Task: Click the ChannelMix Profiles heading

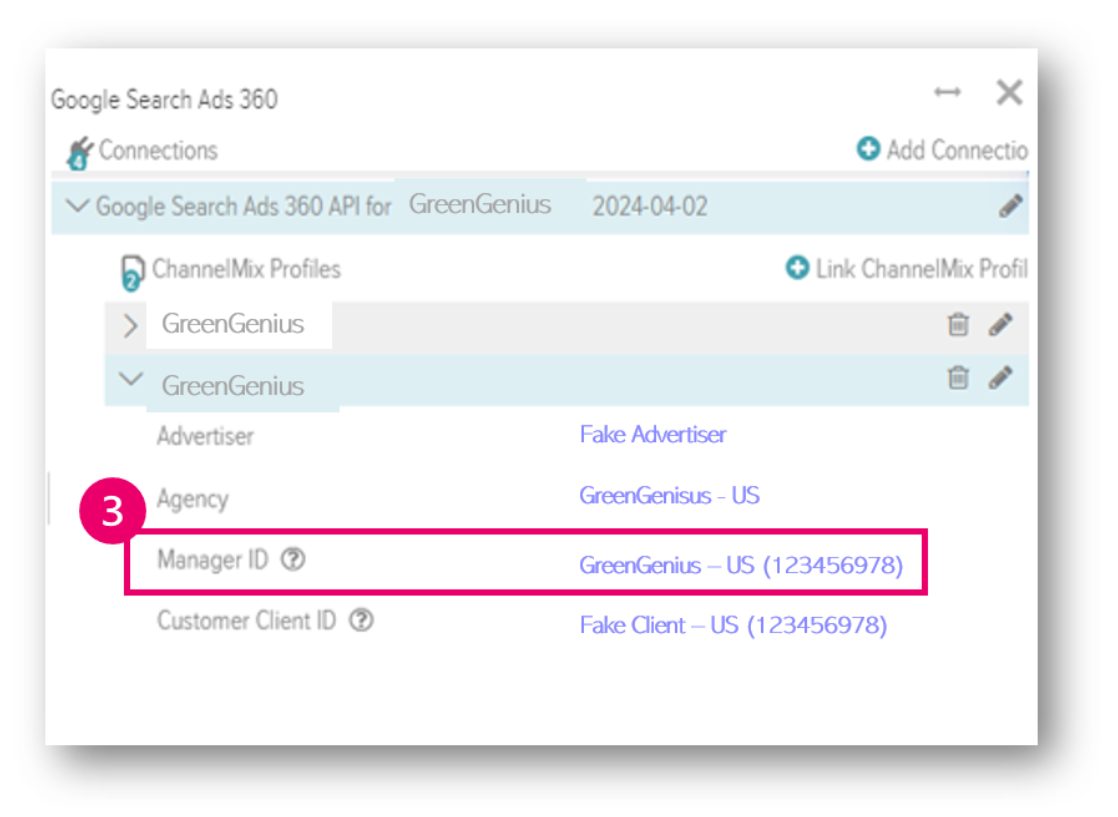Action: click(x=247, y=269)
